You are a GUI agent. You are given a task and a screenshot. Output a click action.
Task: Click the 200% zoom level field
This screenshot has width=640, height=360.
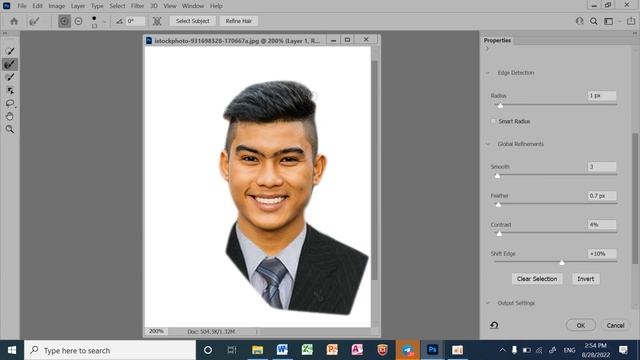[156, 331]
